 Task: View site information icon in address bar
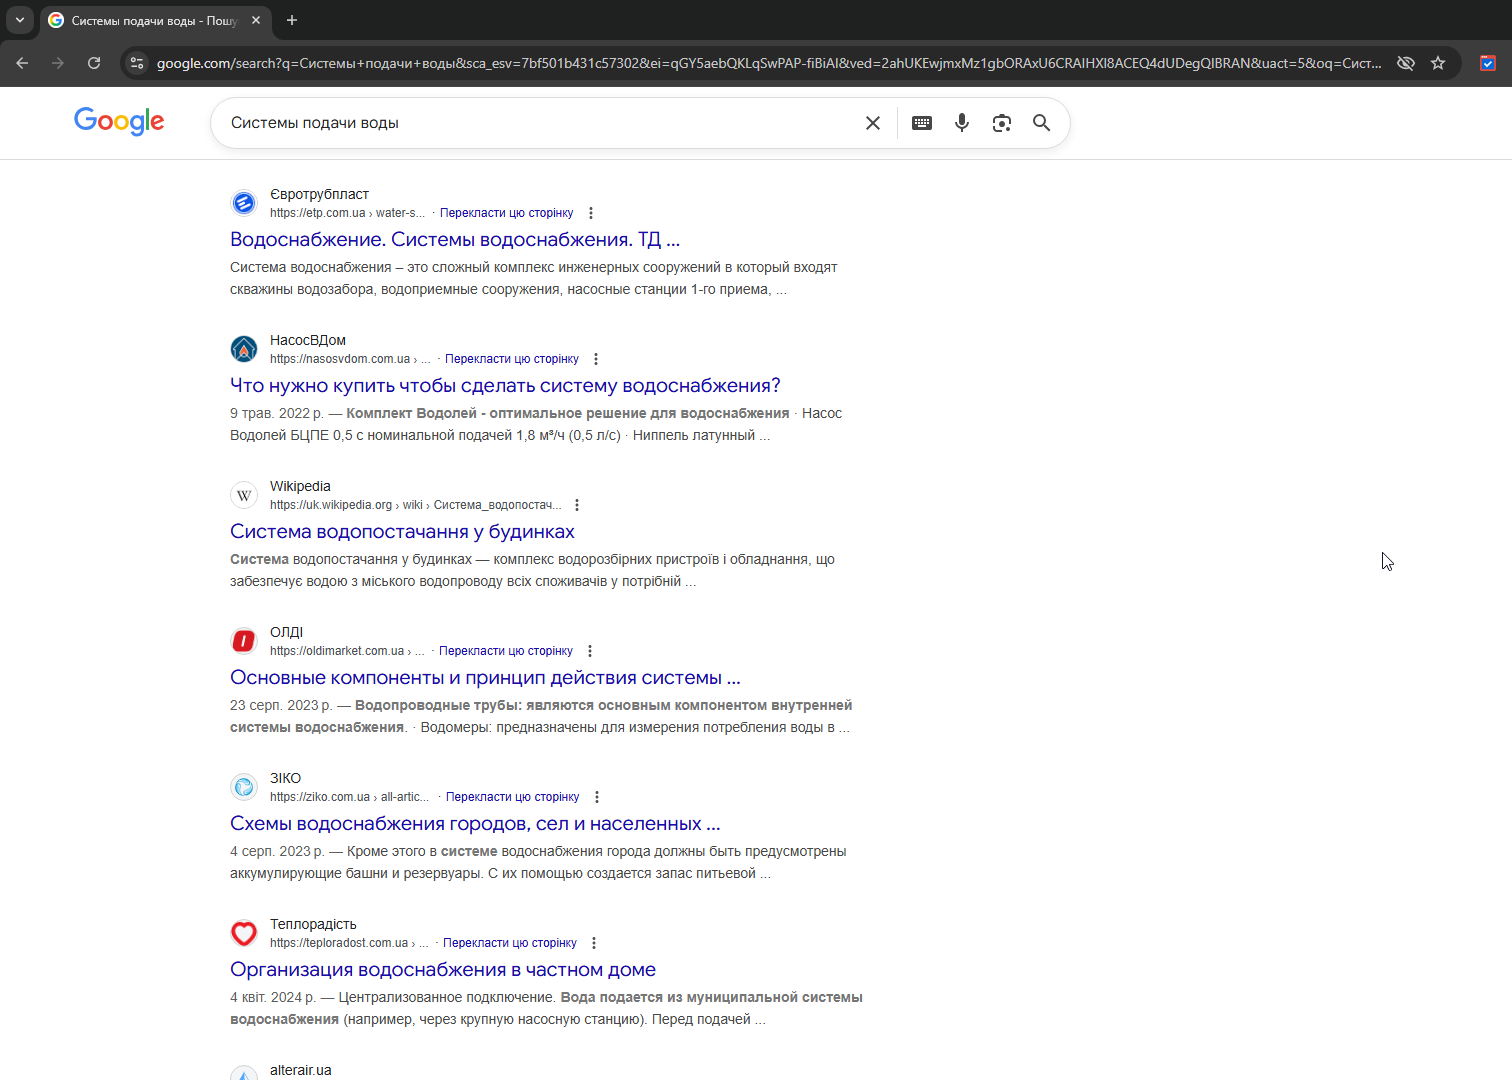(x=137, y=63)
